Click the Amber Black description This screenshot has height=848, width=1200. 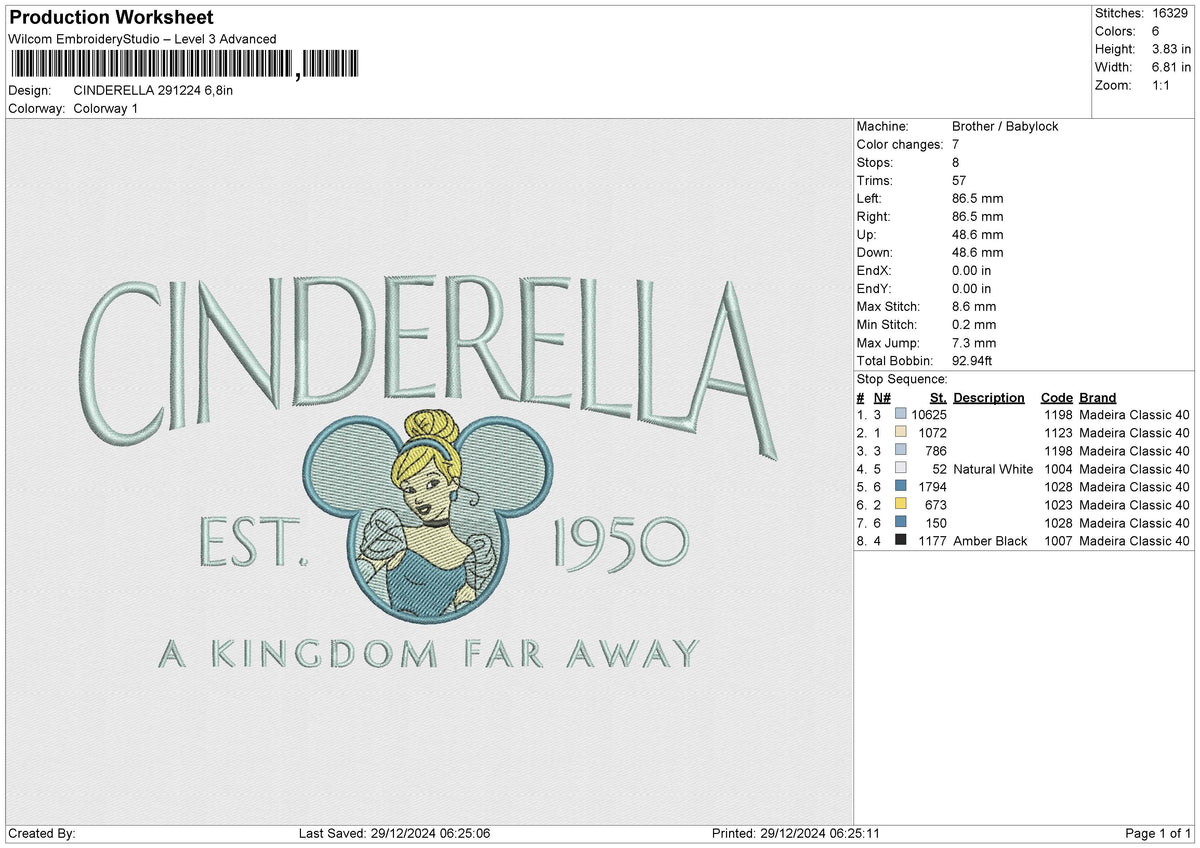click(x=990, y=541)
